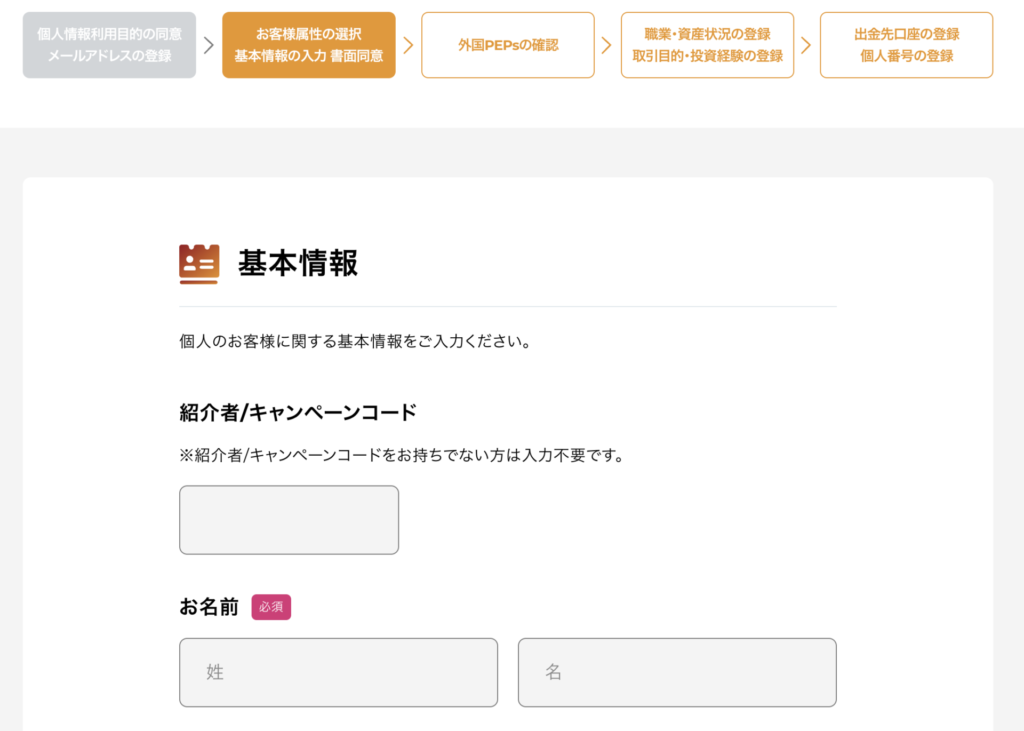The width and height of the screenshot is (1024, 731).
Task: Click the pink 必須 required badge
Action: point(271,607)
